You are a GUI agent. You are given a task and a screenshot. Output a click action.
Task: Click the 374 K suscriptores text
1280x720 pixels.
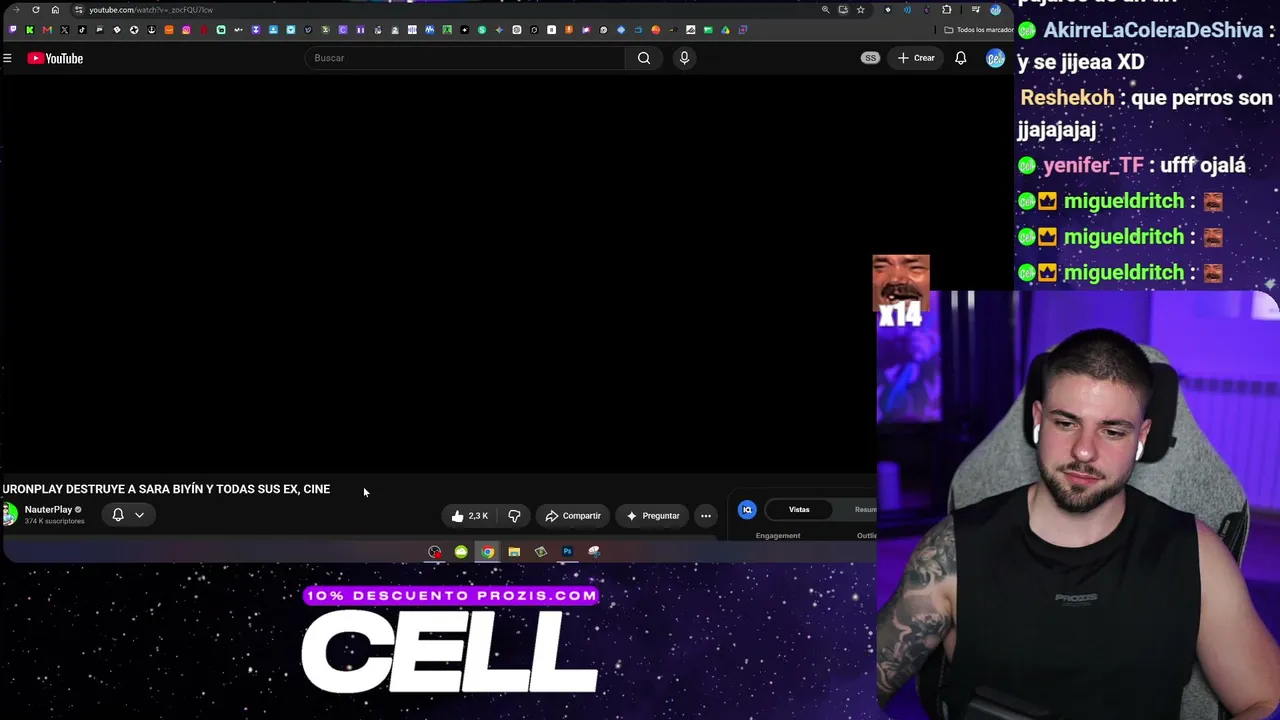[x=54, y=521]
